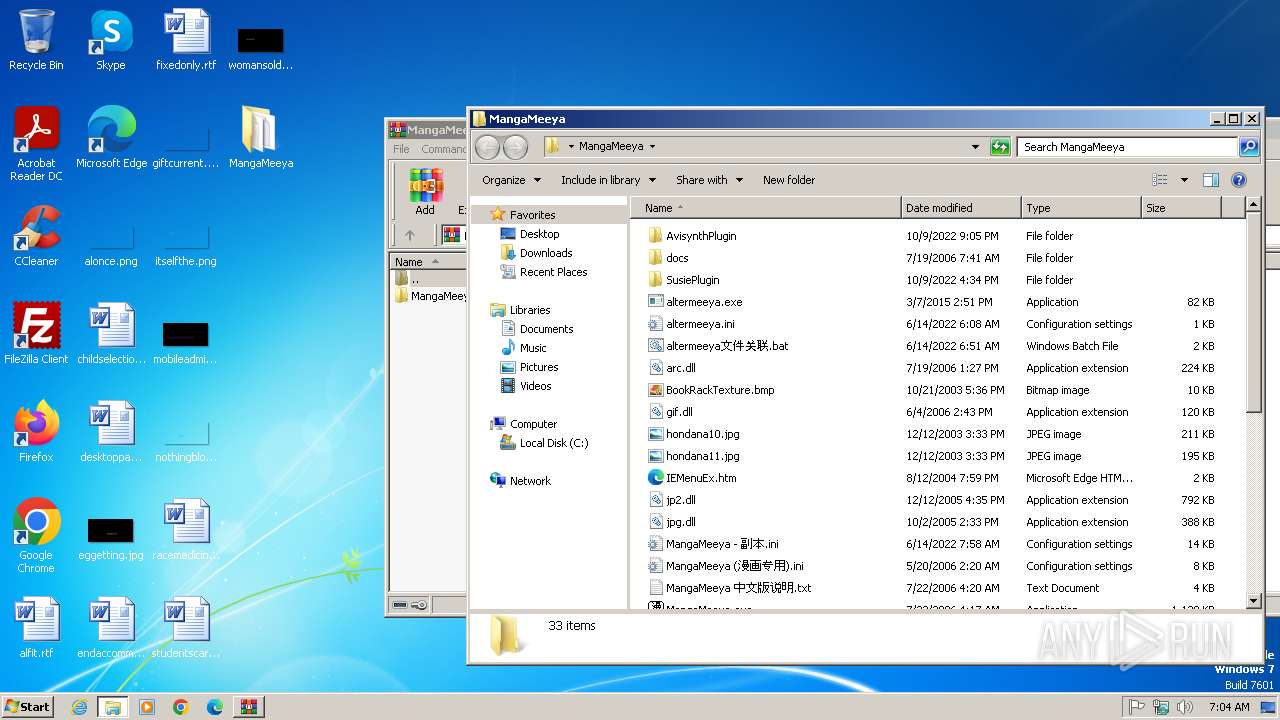Open the CCleaner desktop shortcut
This screenshot has width=1280, height=720.
[36, 236]
